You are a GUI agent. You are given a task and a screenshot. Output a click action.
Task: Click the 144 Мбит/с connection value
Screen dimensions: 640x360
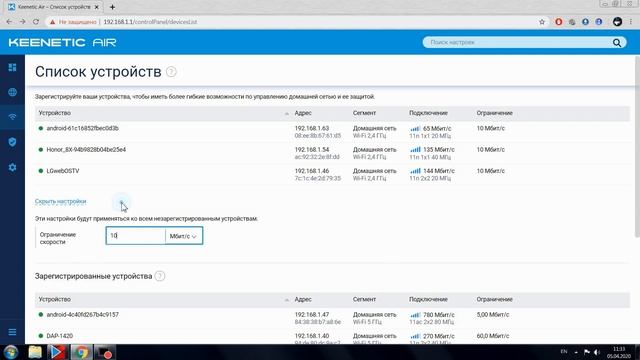tap(439, 171)
